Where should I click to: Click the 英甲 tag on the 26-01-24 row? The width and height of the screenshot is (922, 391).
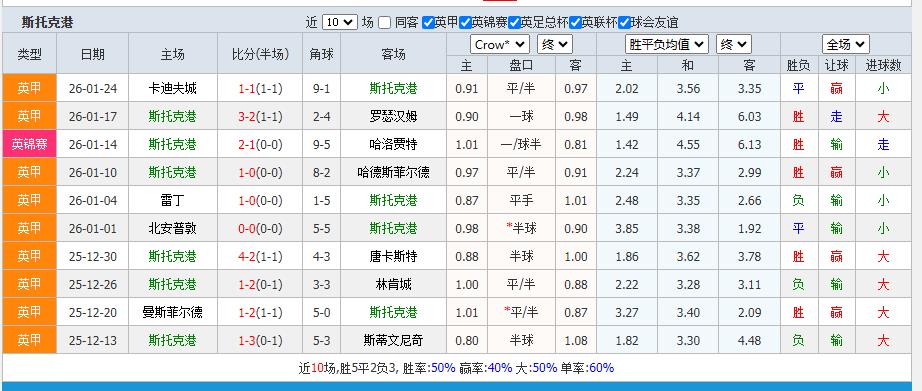click(29, 89)
